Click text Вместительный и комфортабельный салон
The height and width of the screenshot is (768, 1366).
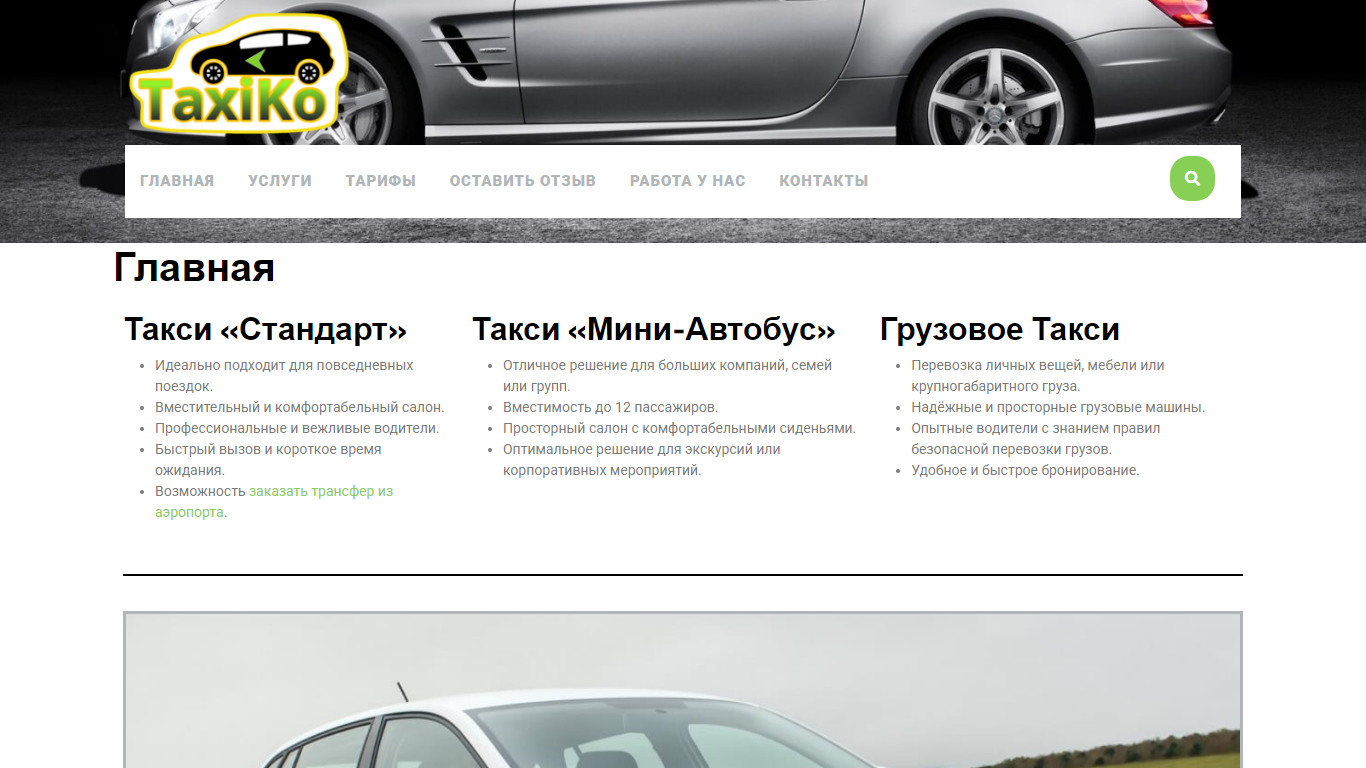[300, 407]
